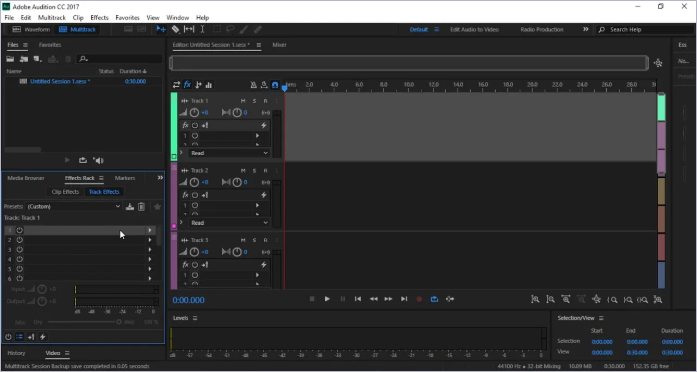Show more workspaces double-chevron
The image size is (697, 372).
click(586, 29)
